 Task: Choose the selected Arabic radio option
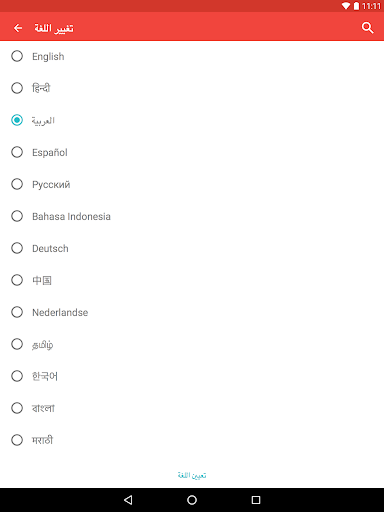click(17, 120)
